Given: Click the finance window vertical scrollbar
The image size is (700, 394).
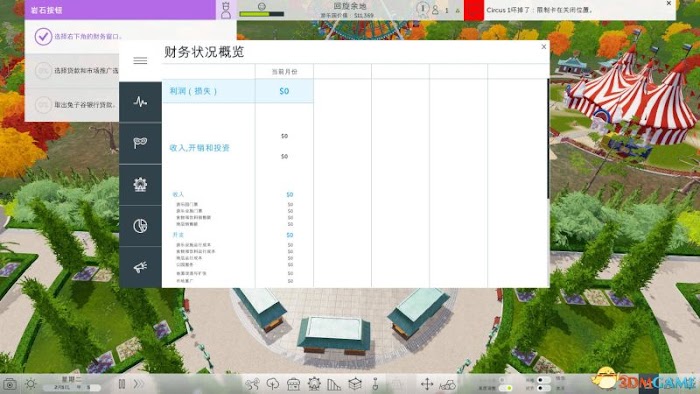Looking at the screenshot, I should [548, 138].
